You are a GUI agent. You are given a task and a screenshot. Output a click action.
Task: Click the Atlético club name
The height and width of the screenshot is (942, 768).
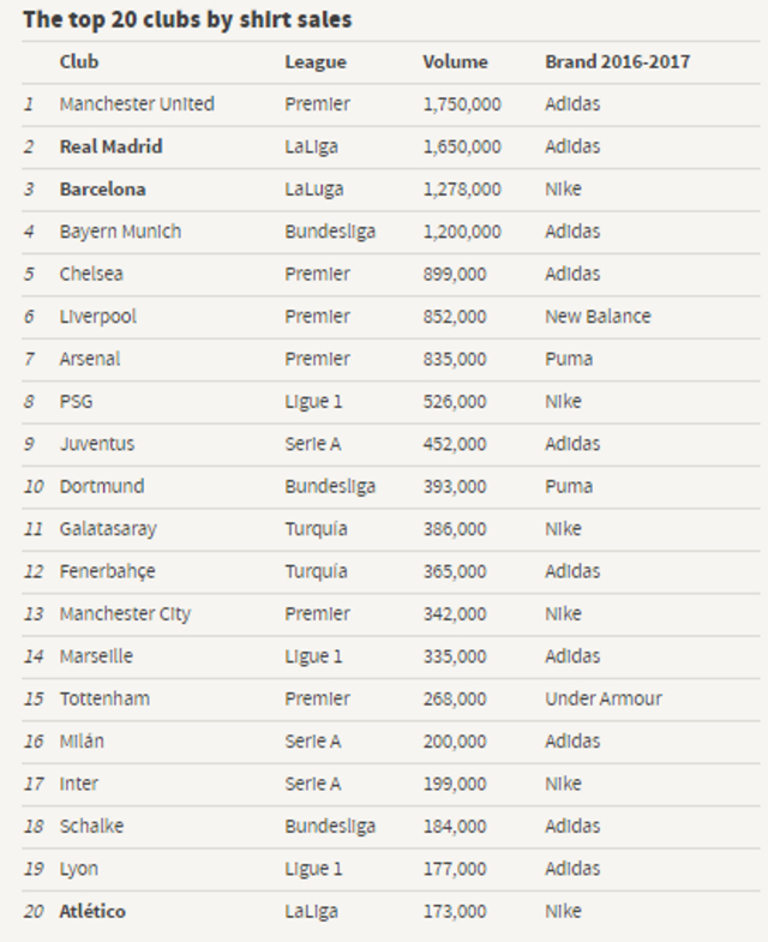click(x=92, y=911)
